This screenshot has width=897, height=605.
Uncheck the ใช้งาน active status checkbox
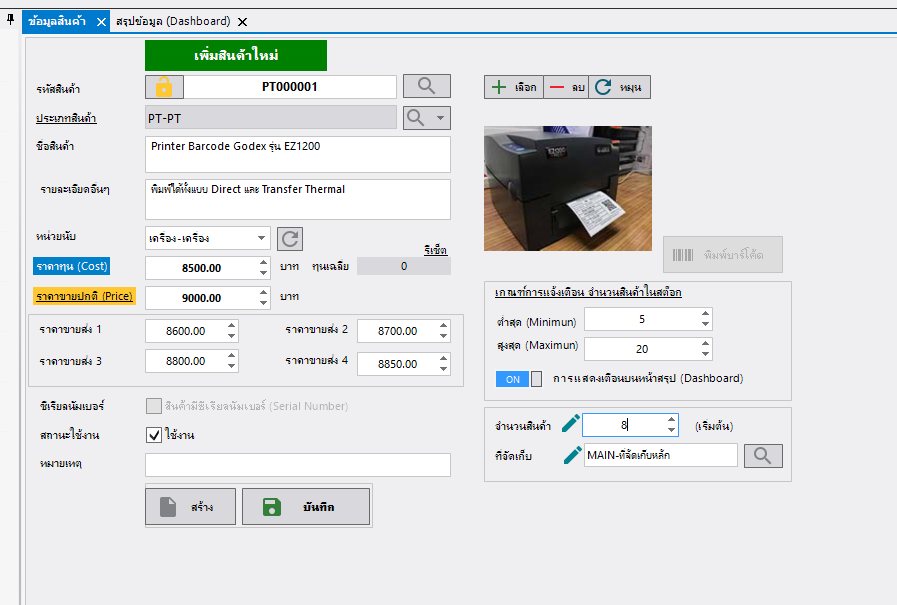click(x=154, y=435)
